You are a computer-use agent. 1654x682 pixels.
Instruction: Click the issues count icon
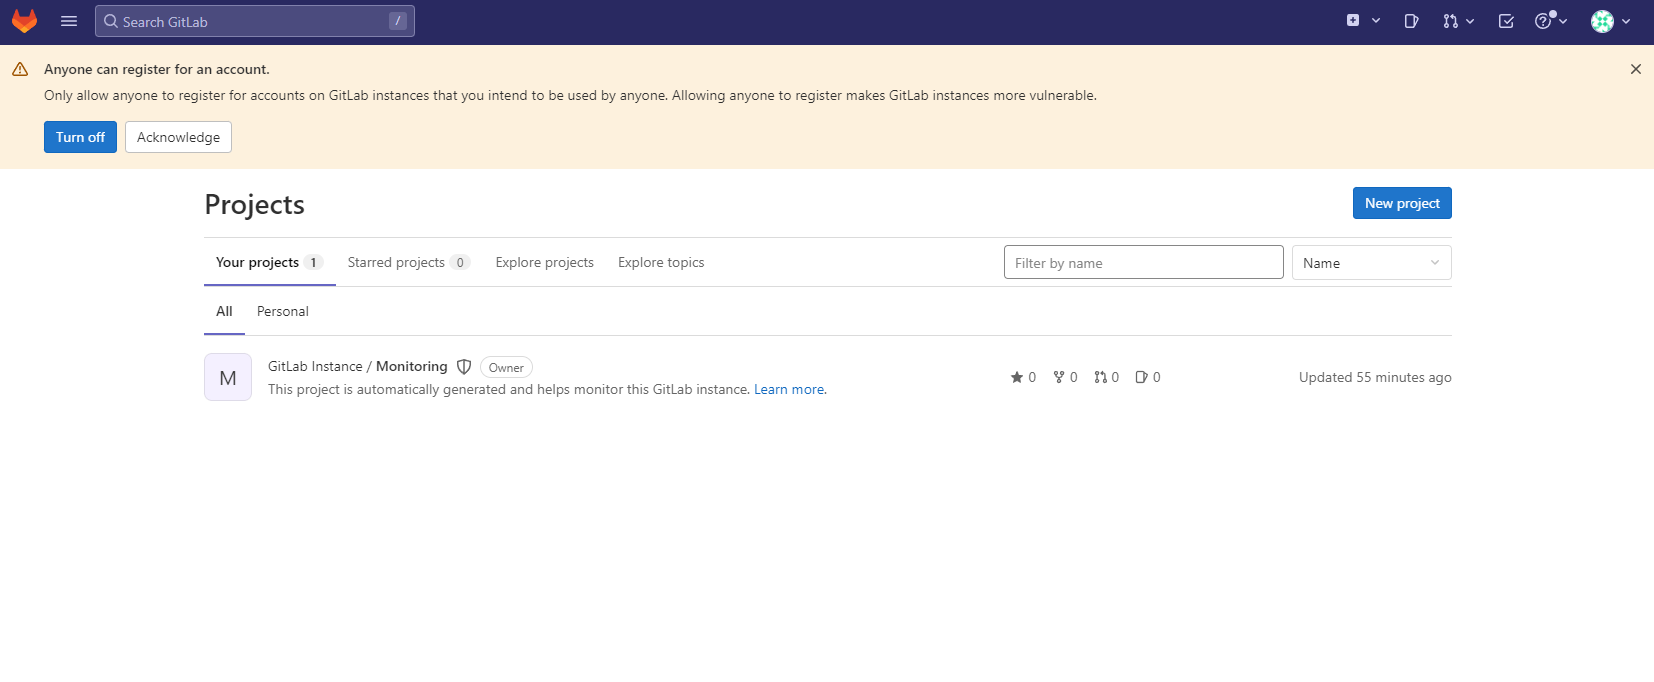(x=1141, y=377)
